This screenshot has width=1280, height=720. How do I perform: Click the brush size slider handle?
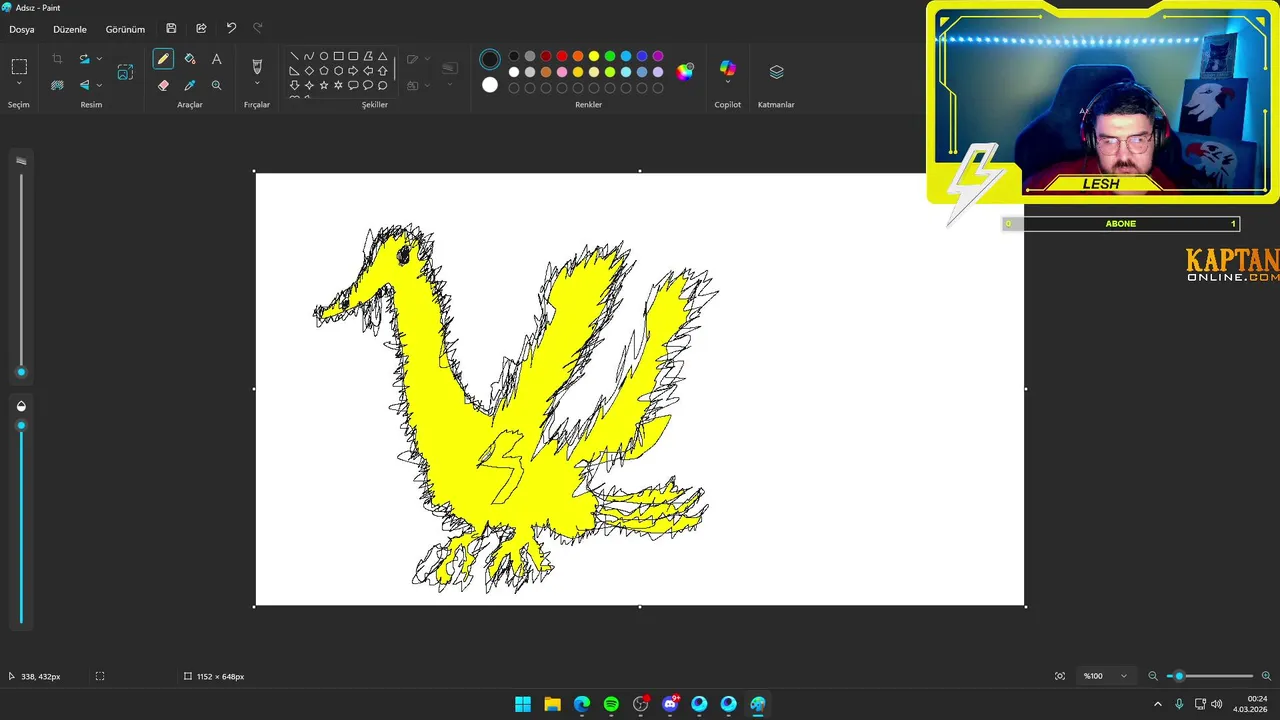tap(21, 372)
